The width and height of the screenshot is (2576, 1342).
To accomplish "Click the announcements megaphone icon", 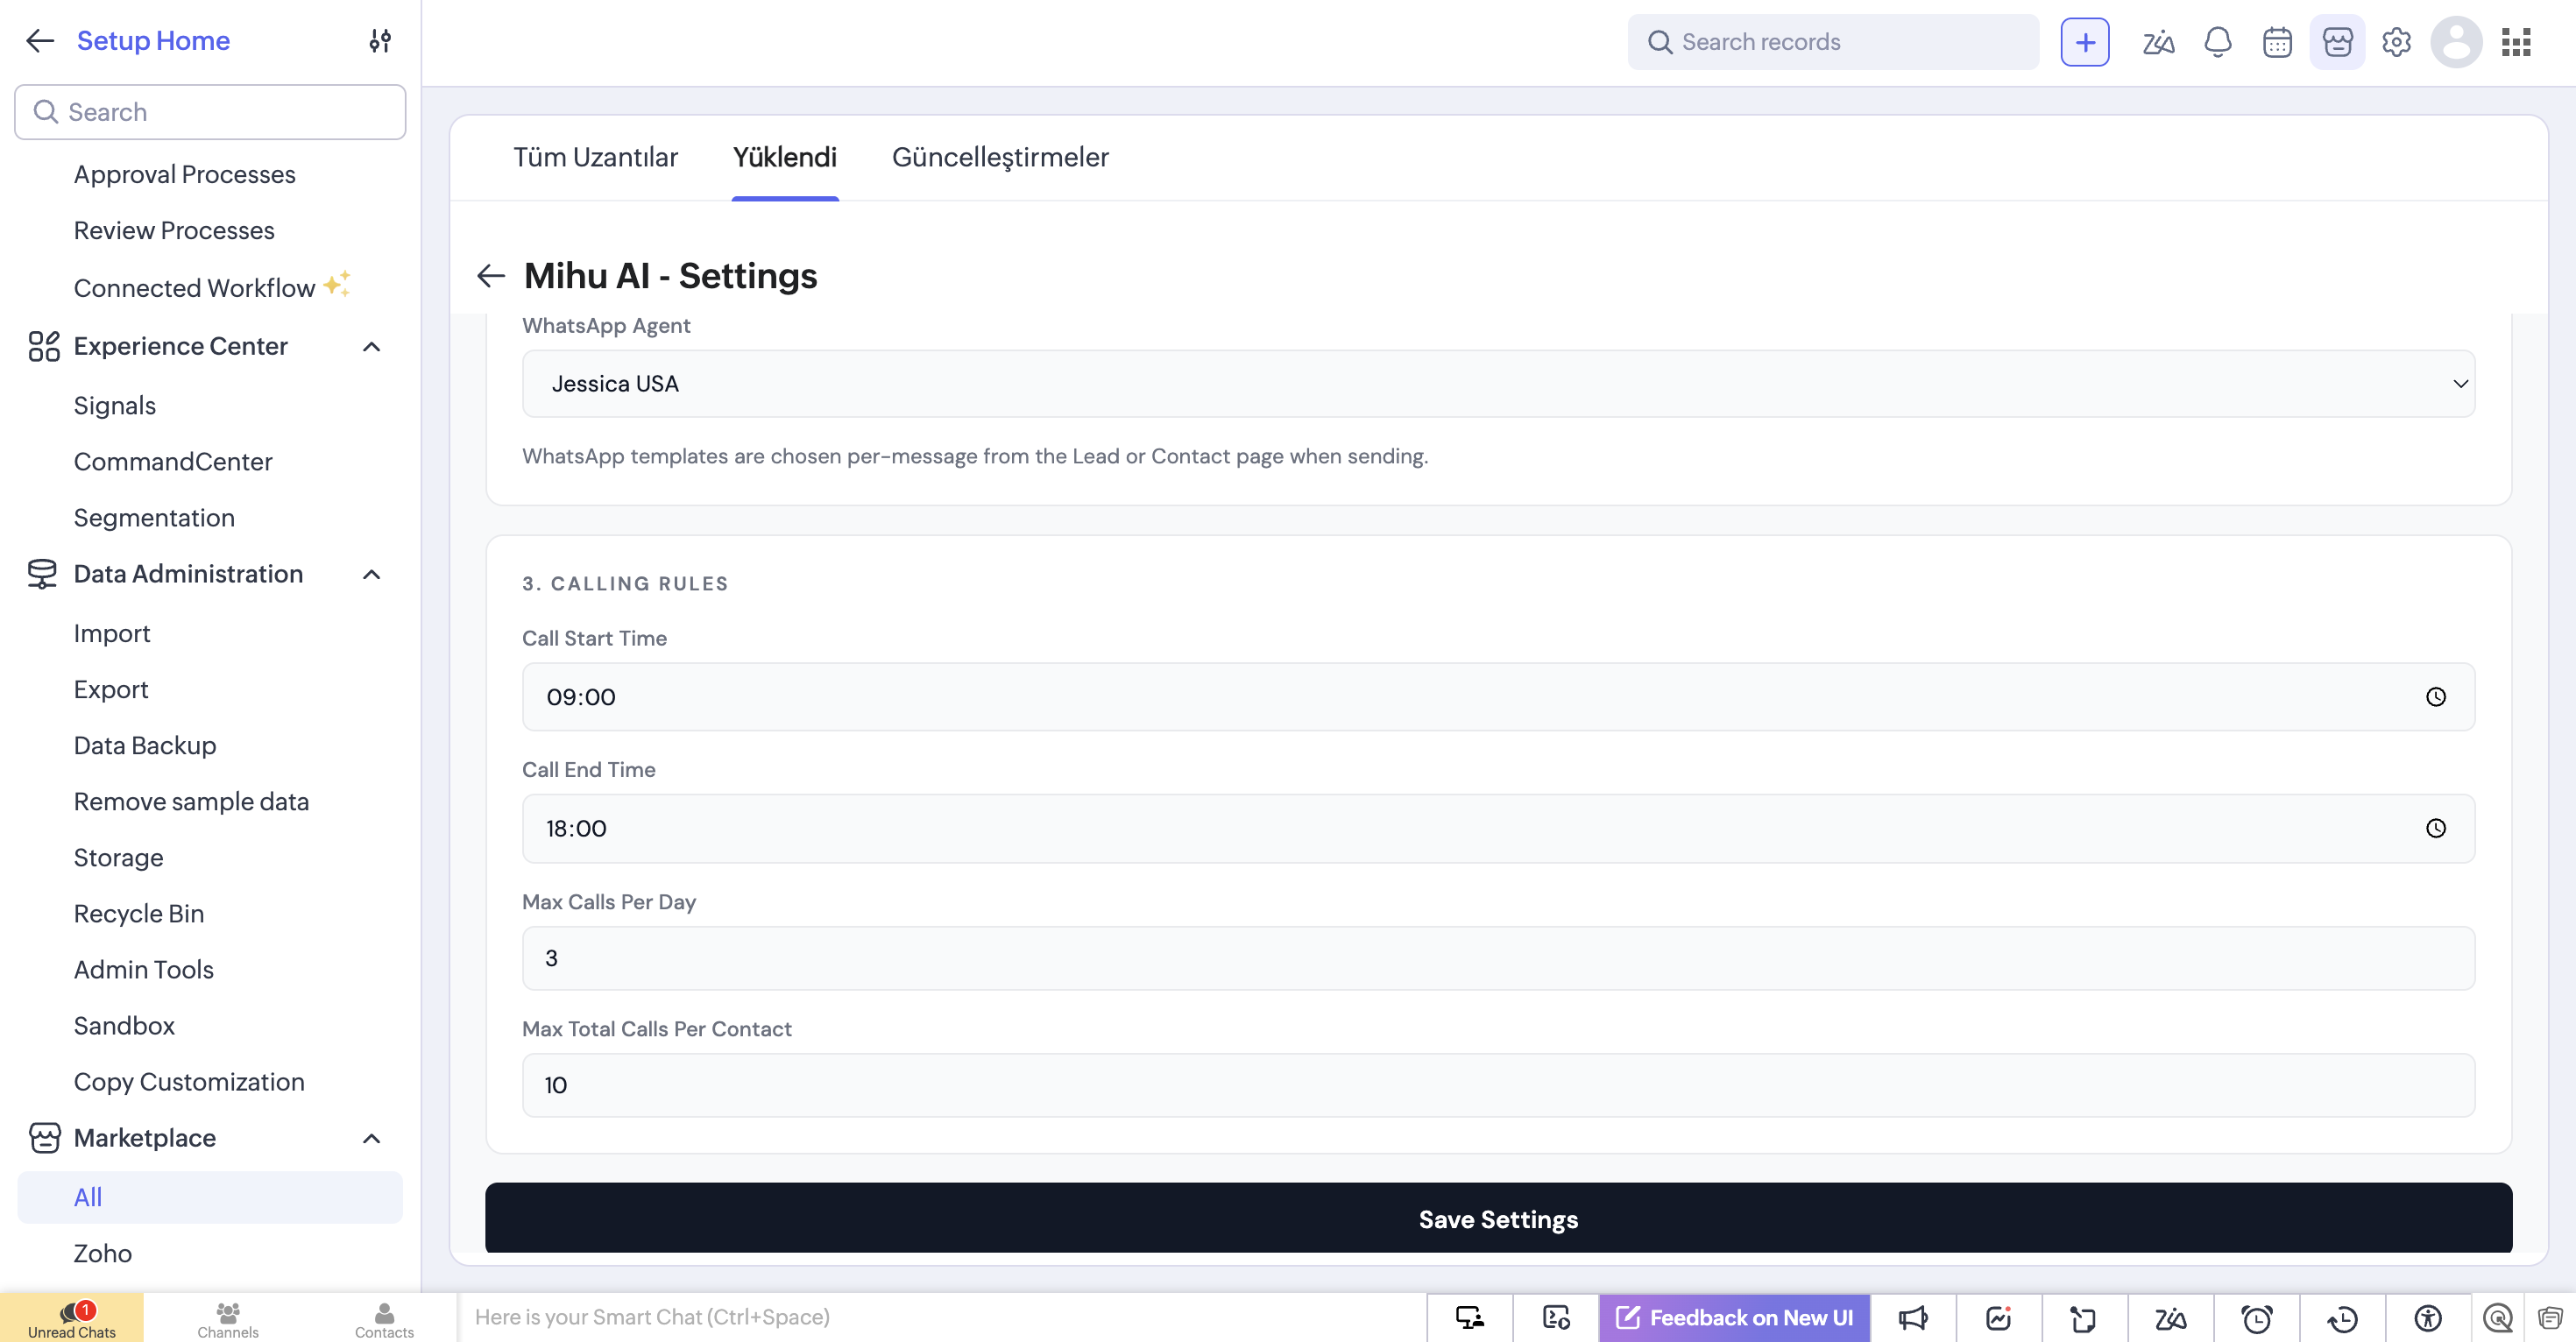I will click(1913, 1318).
